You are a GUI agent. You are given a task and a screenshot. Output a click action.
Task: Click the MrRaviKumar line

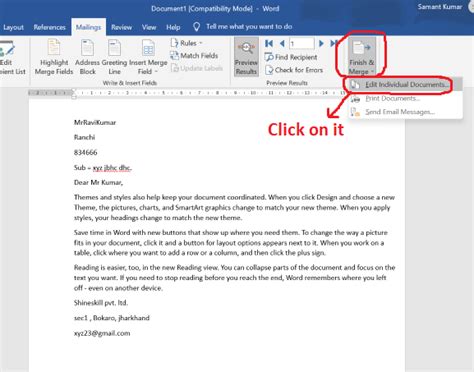pyautogui.click(x=95, y=122)
